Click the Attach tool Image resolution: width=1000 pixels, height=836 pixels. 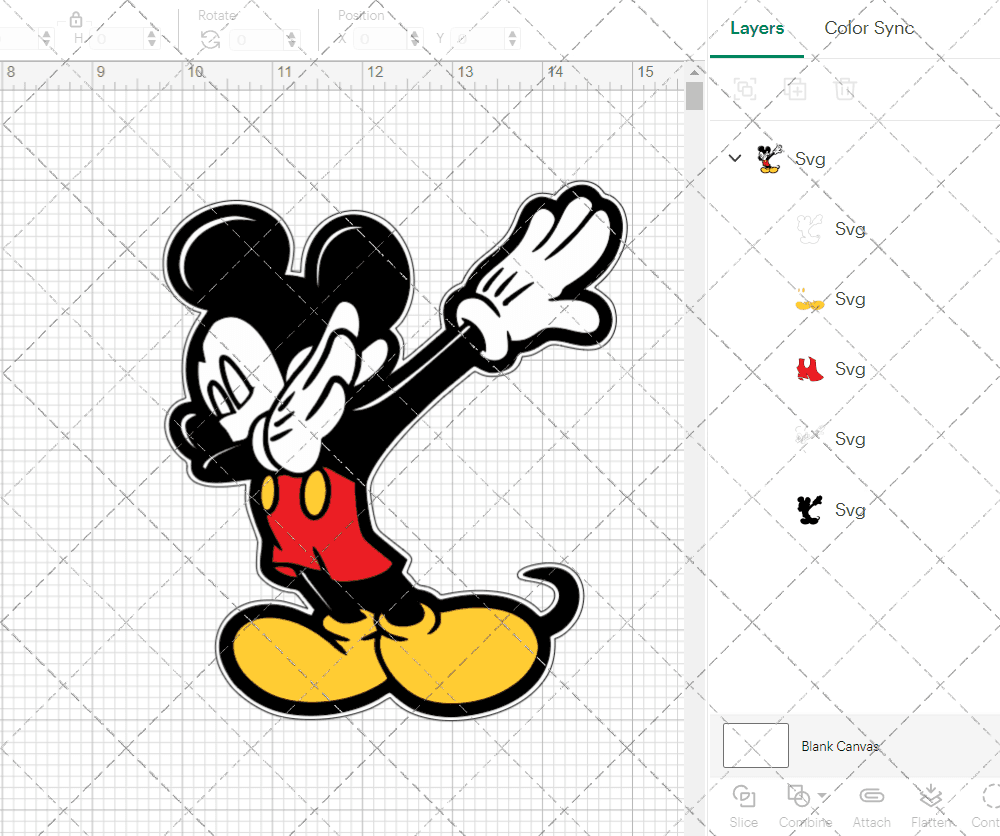click(x=871, y=807)
